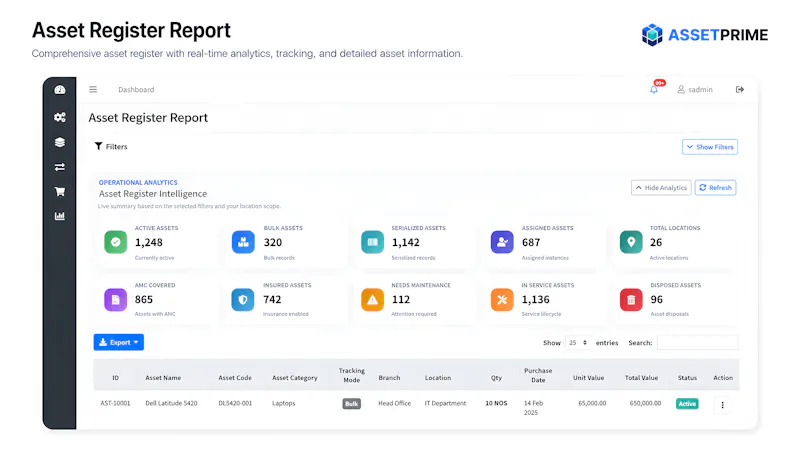Click the AMC Covered document icon

pyautogui.click(x=116, y=299)
